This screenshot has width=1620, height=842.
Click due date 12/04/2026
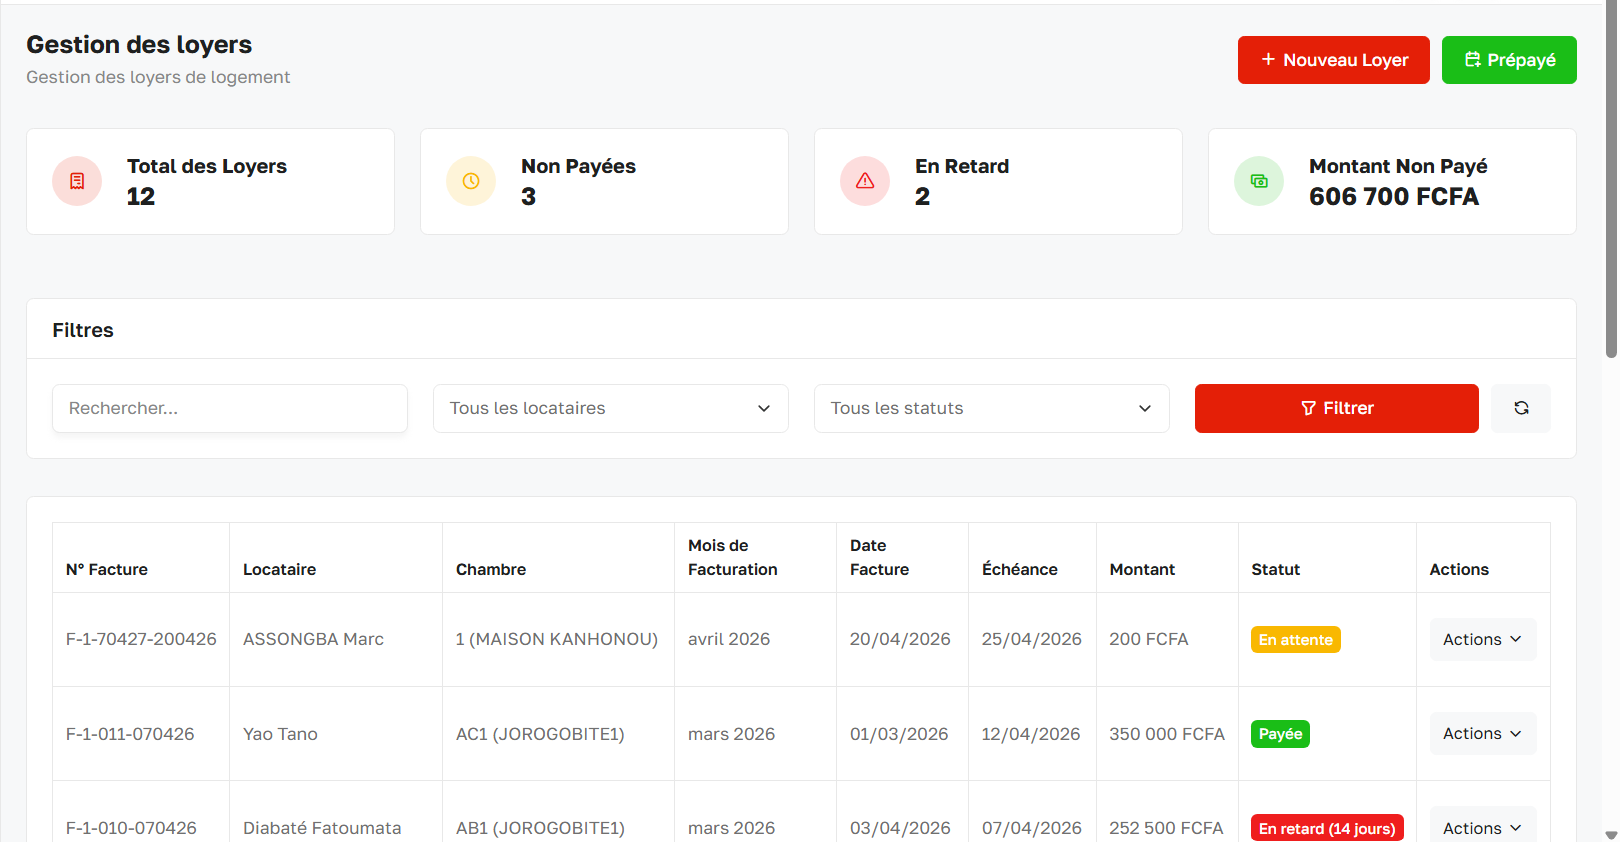click(1031, 734)
